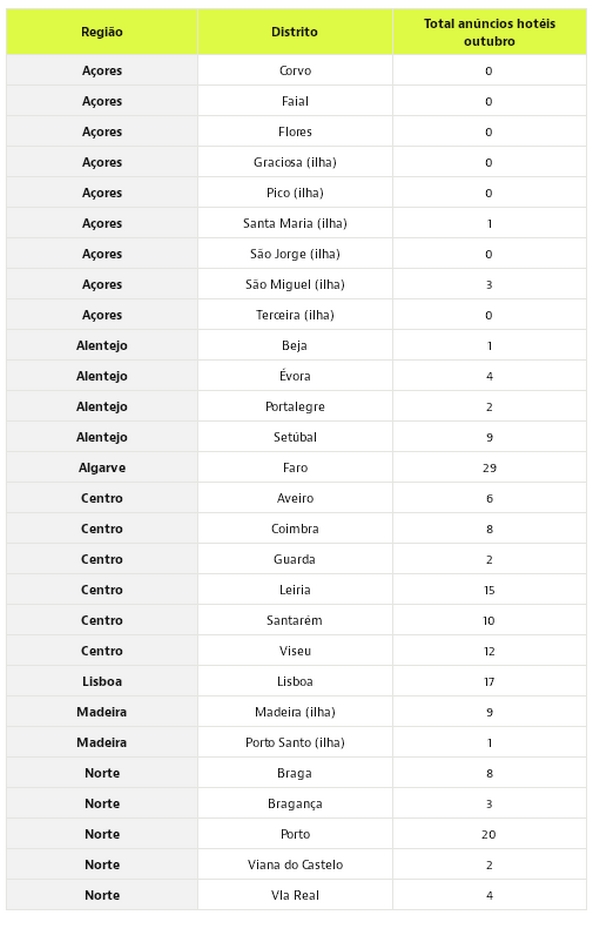Click the value 29 for Faro
This screenshot has height=929, width=600.
pyautogui.click(x=489, y=467)
